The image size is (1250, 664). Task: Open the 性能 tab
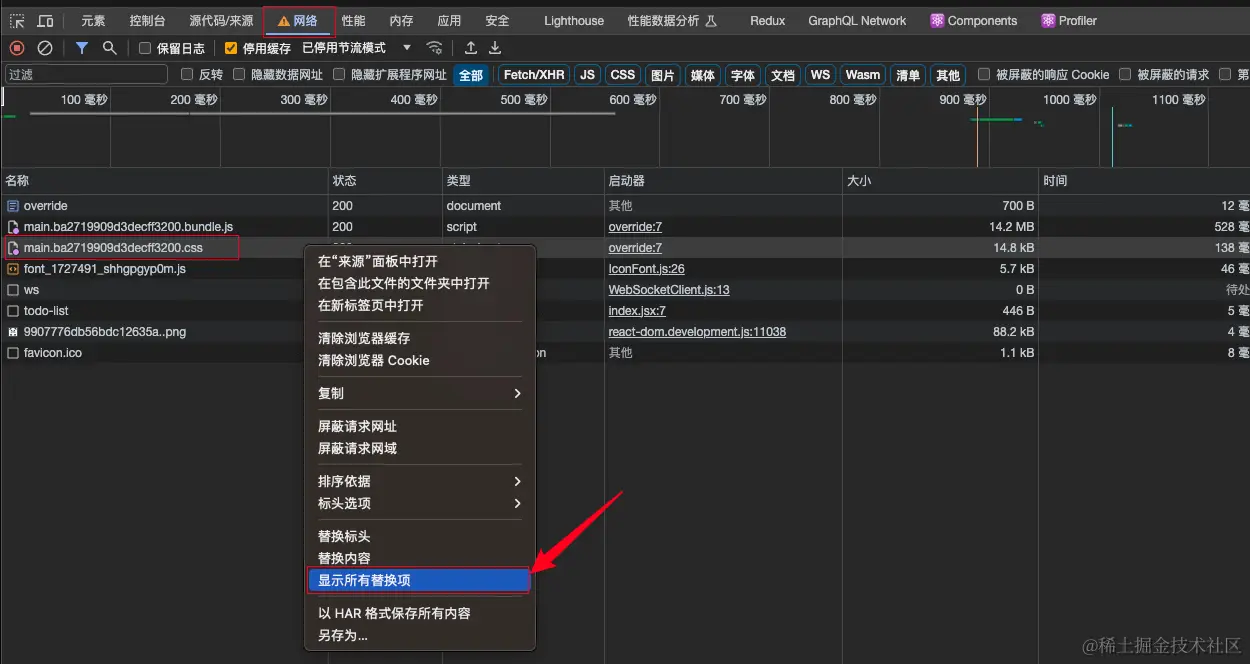(353, 21)
